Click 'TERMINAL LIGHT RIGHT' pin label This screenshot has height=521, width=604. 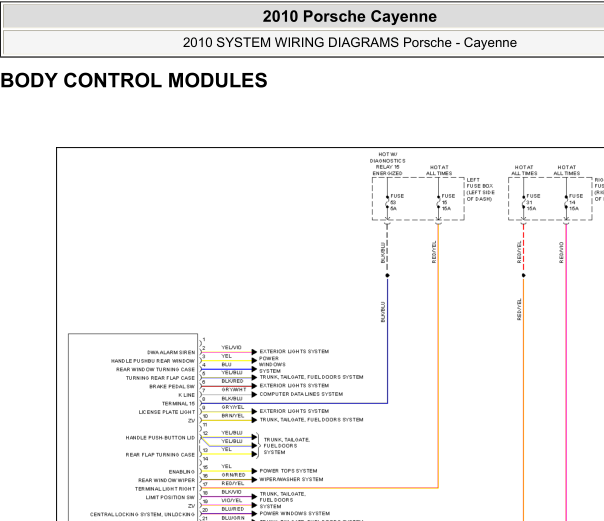(165, 489)
